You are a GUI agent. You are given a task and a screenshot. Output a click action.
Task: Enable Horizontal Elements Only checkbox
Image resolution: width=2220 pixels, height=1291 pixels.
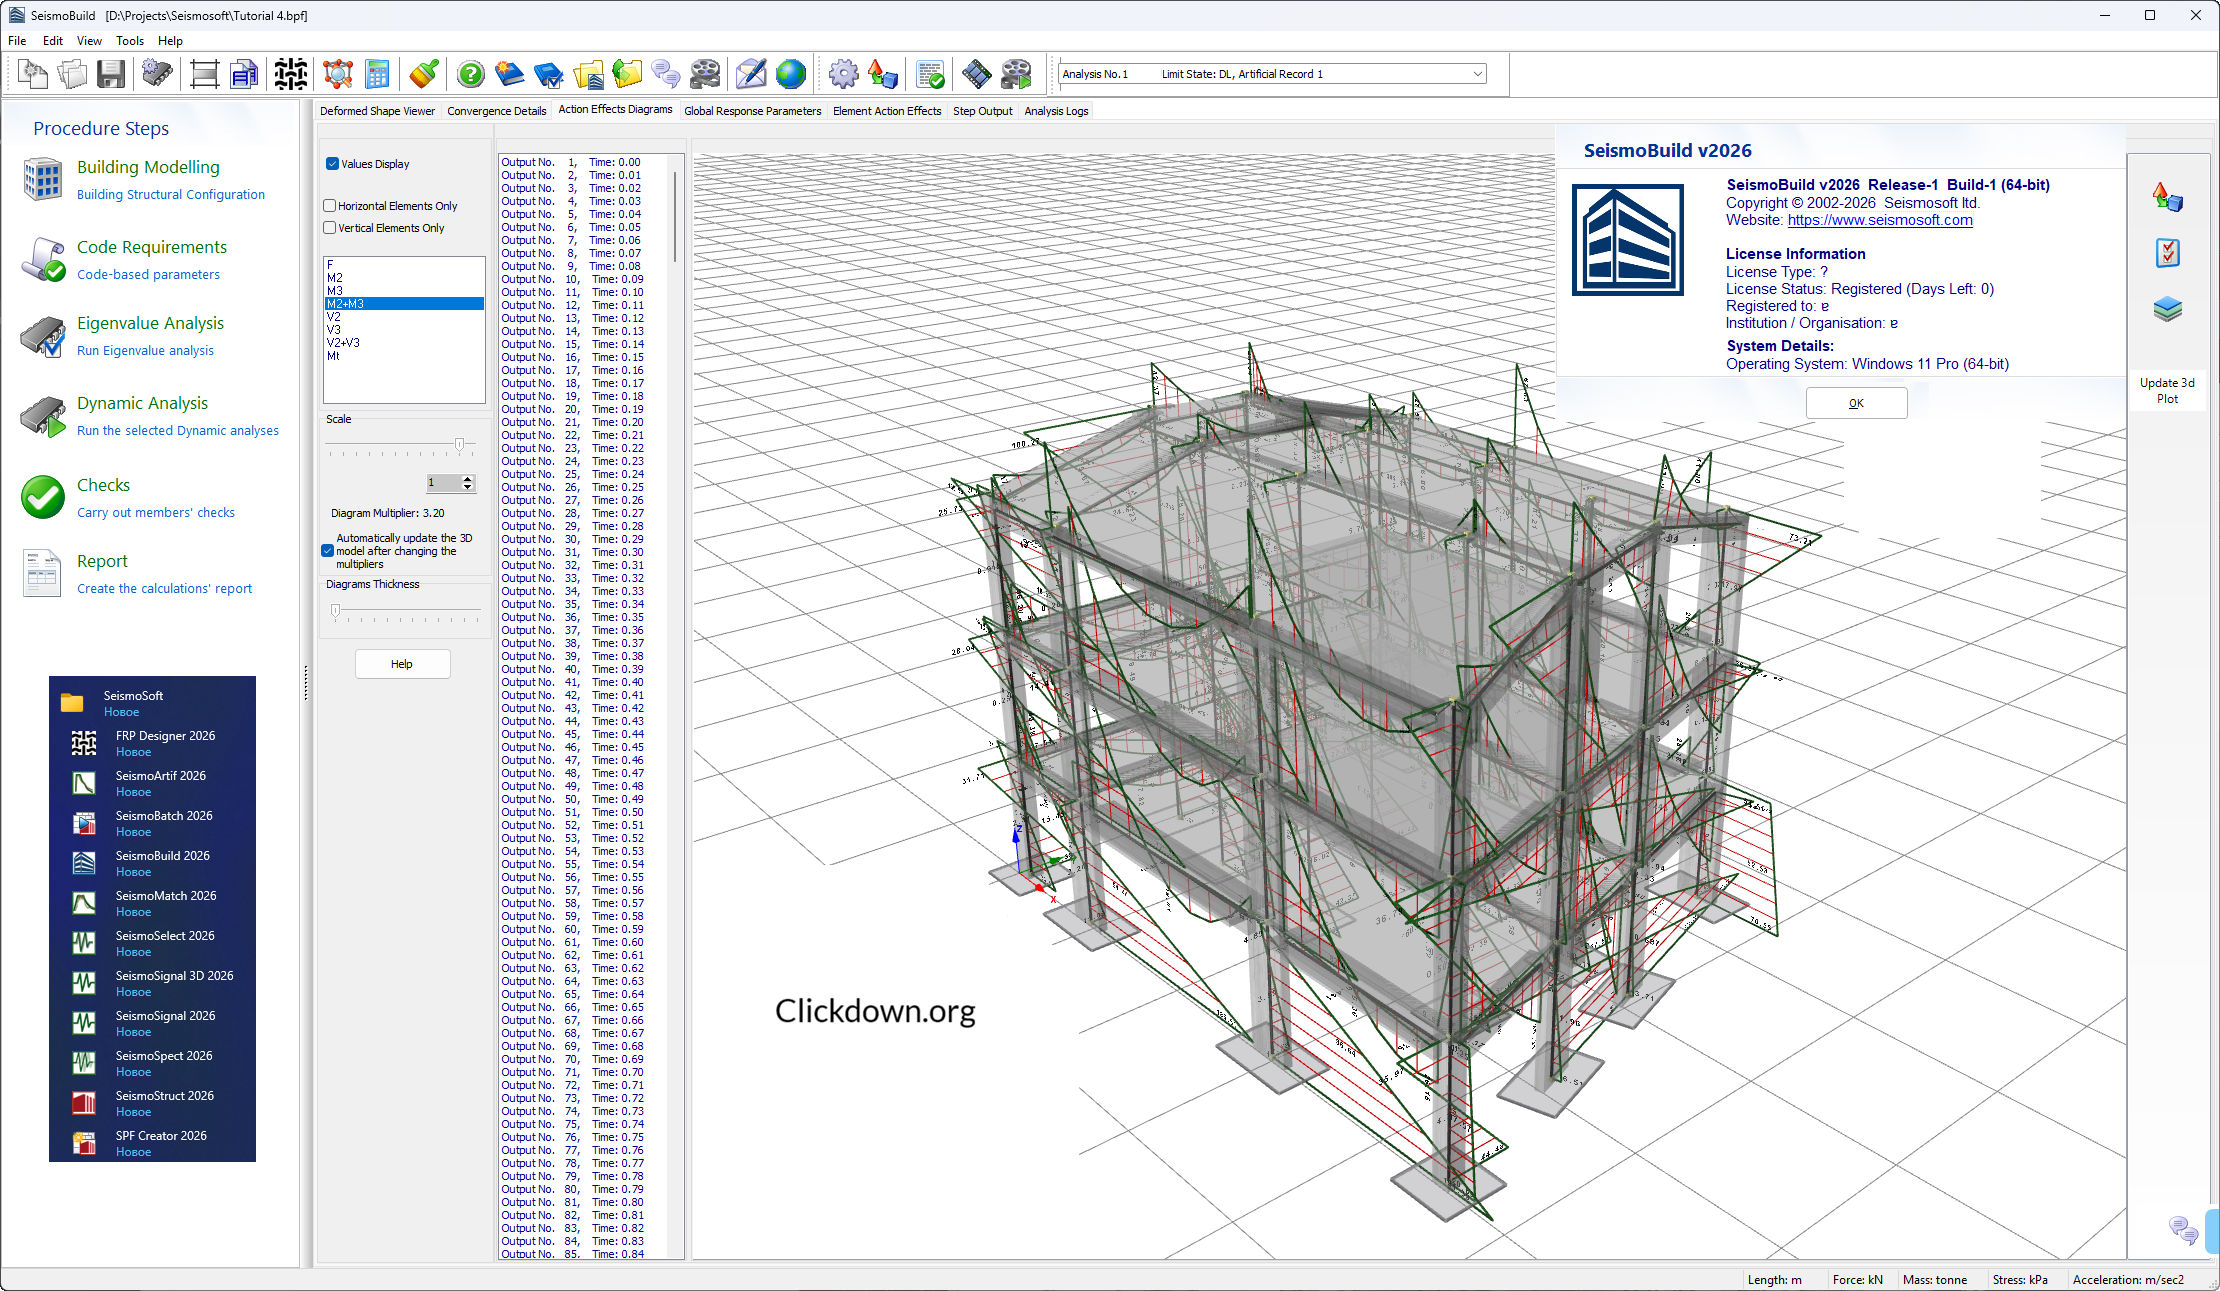click(330, 206)
